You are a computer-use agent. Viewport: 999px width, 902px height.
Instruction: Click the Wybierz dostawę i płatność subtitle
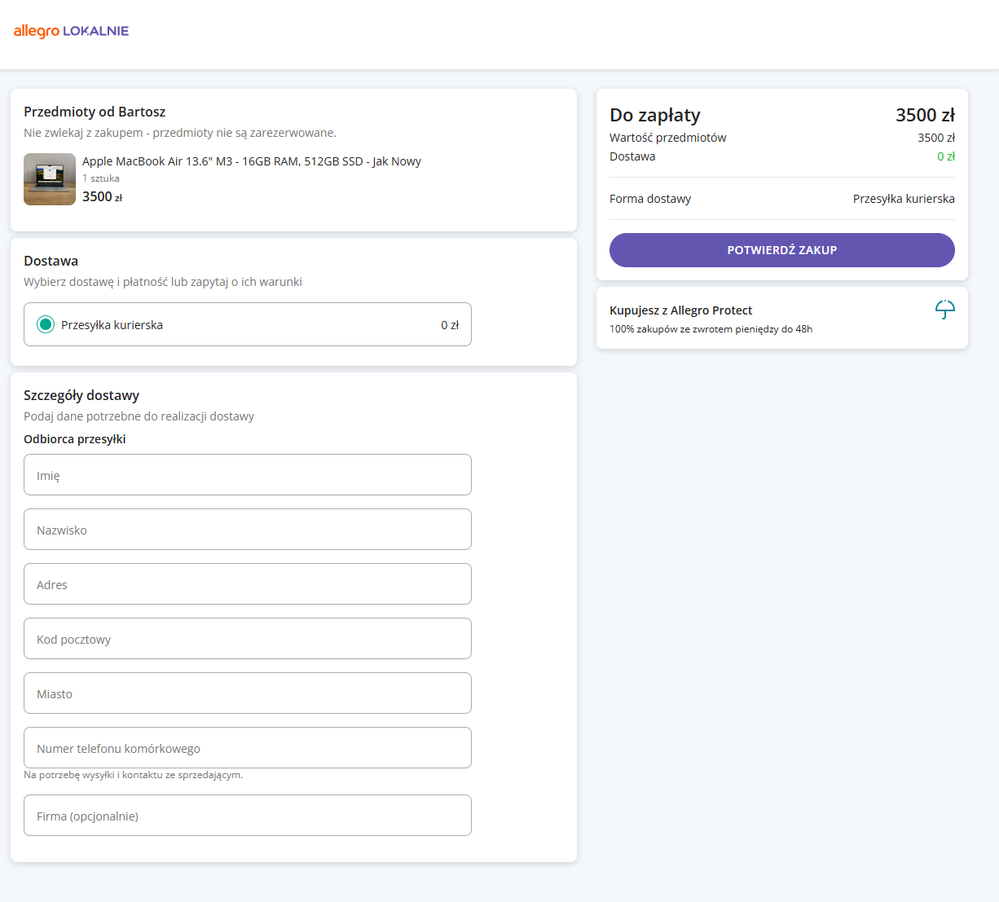click(x=162, y=282)
